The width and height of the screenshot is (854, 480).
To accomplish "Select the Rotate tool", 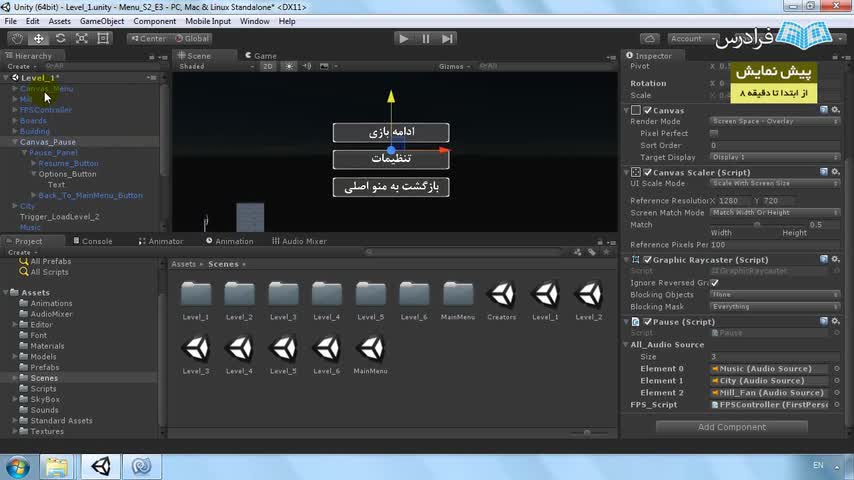I will coord(60,38).
